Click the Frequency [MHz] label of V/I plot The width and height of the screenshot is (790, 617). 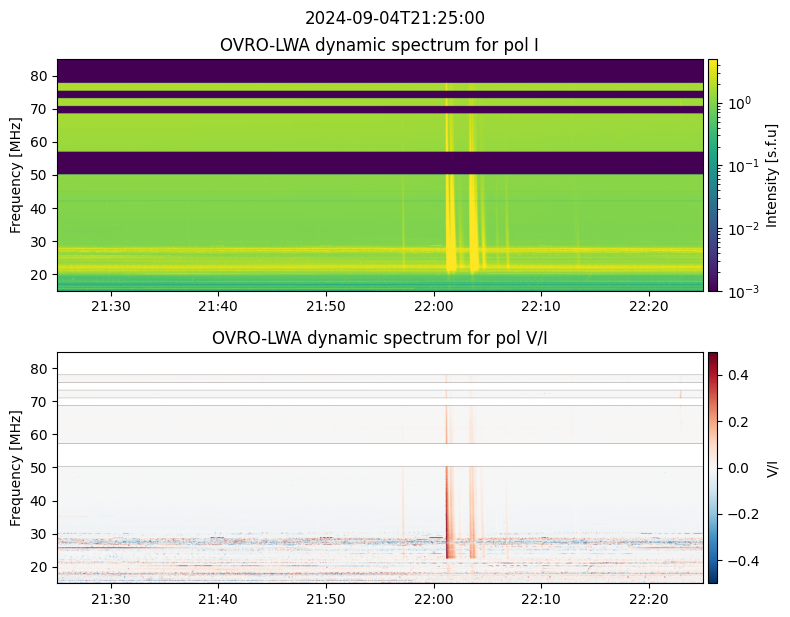[x=16, y=467]
